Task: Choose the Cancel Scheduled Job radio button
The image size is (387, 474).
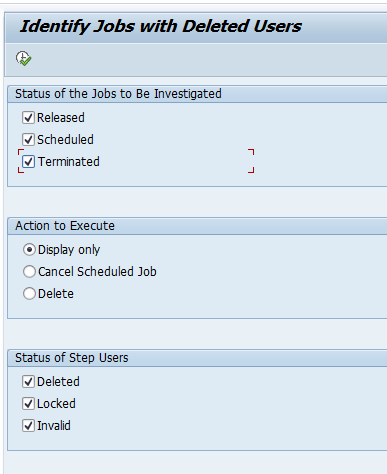Action: tap(29, 272)
